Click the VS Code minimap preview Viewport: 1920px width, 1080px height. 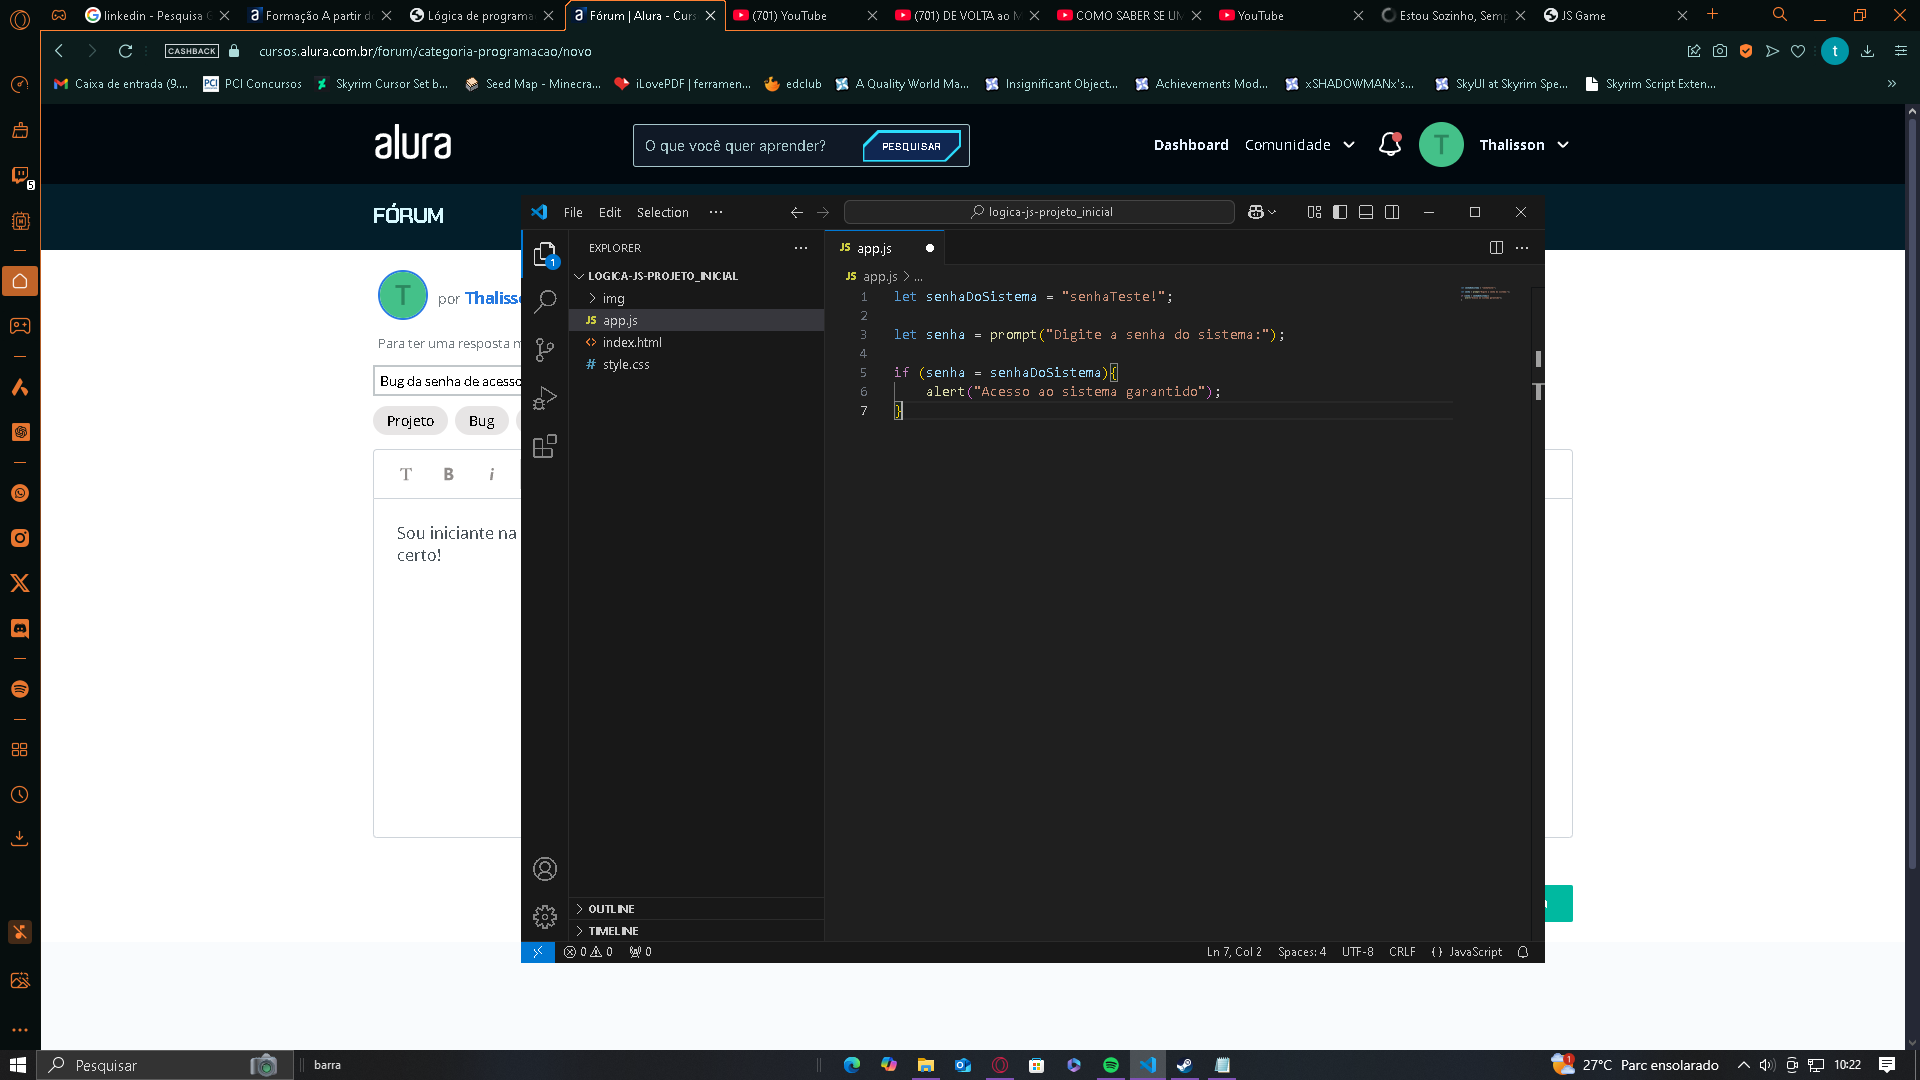point(1487,293)
